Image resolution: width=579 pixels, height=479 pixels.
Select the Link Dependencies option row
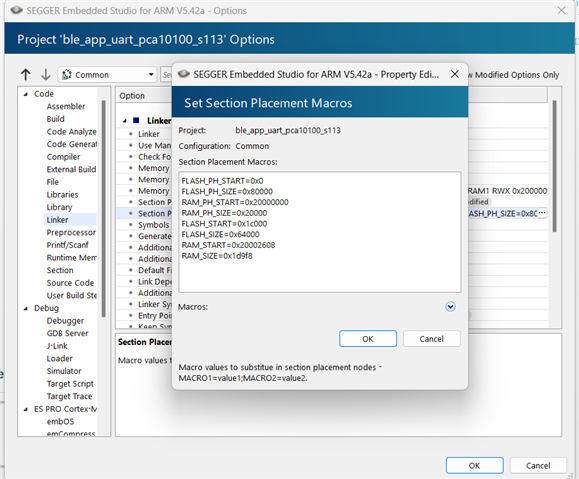pyautogui.click(x=155, y=281)
